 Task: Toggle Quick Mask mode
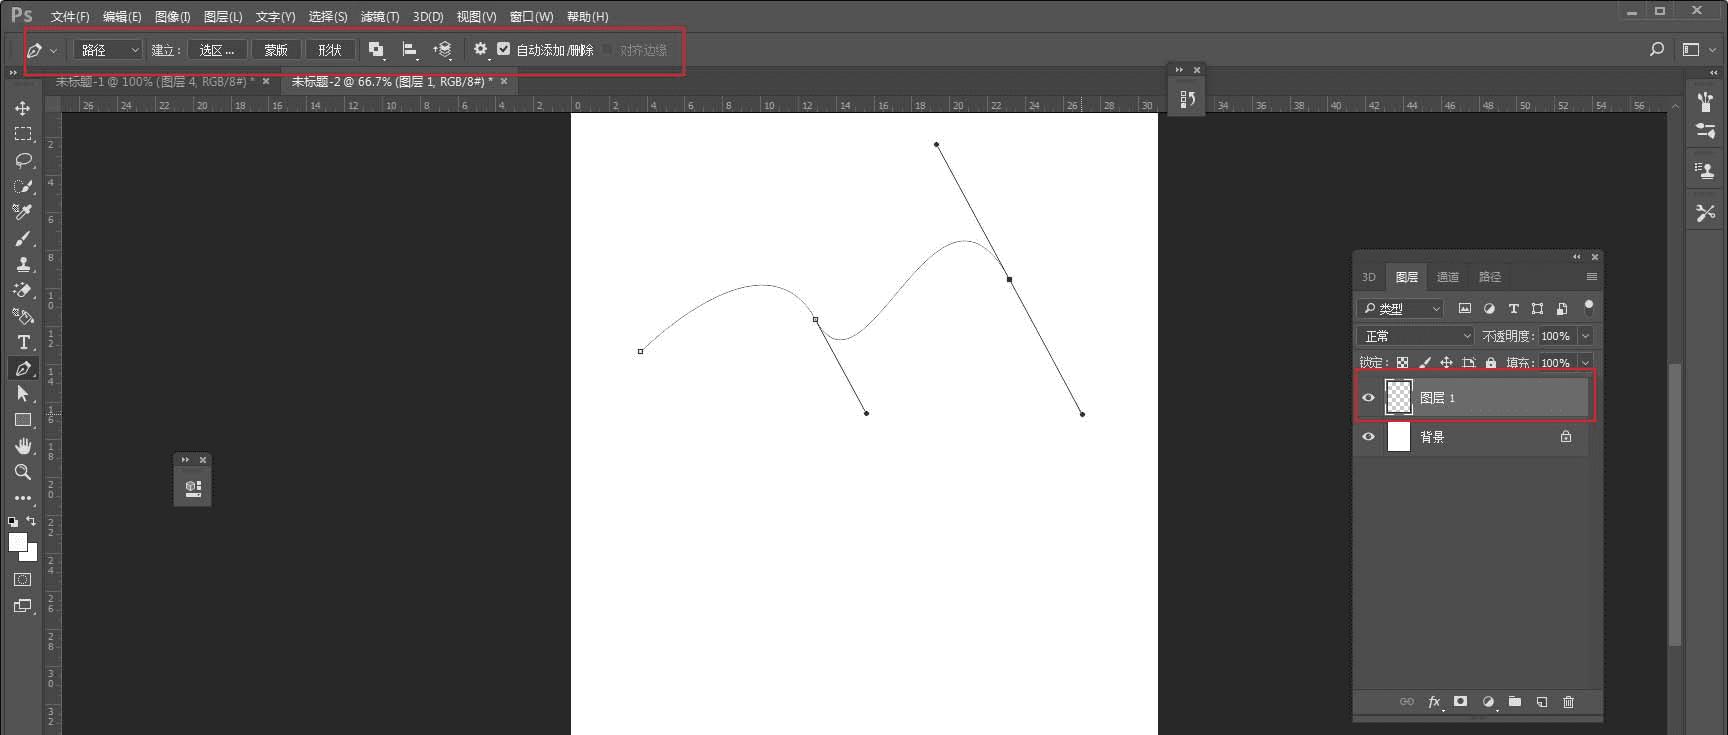click(22, 580)
